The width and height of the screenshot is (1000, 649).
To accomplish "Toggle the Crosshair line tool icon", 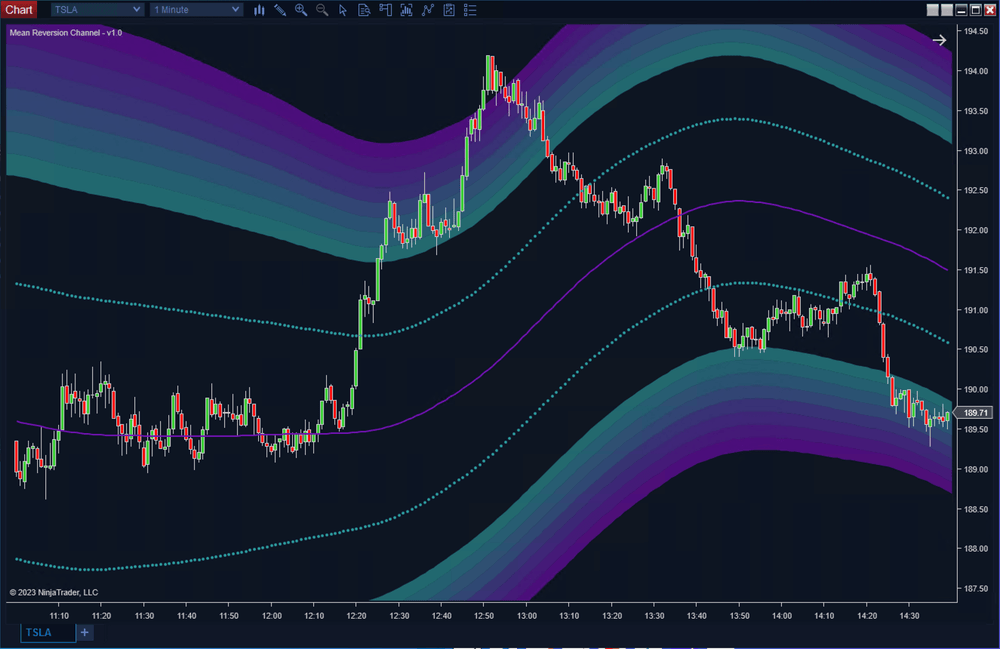I will click(428, 10).
